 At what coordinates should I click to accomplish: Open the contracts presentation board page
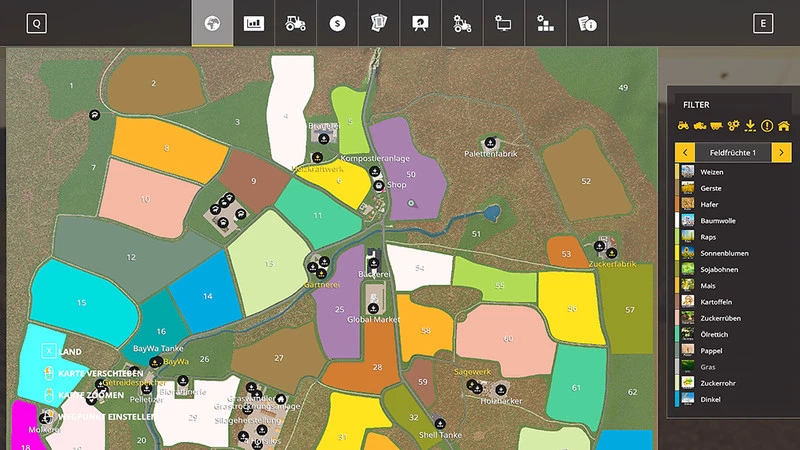coord(421,24)
